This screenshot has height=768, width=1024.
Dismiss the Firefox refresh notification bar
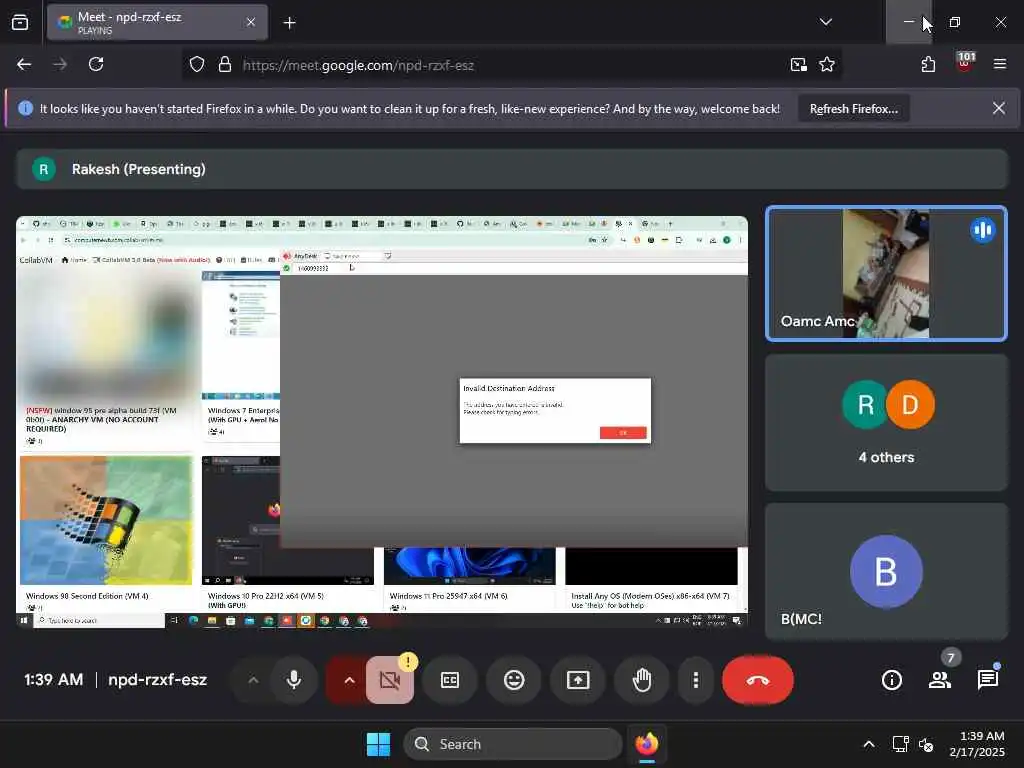point(999,108)
